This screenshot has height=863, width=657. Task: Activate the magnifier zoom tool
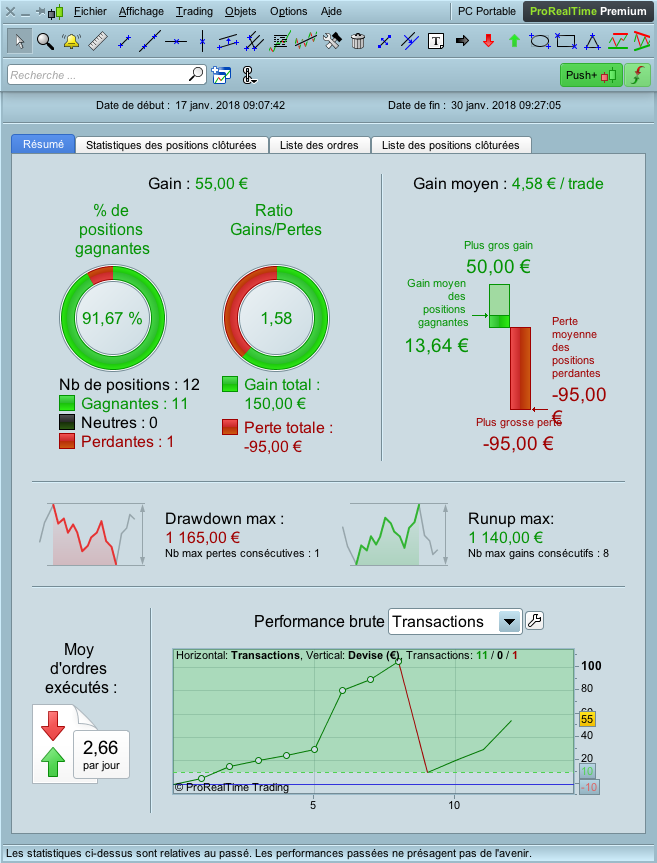(45, 41)
